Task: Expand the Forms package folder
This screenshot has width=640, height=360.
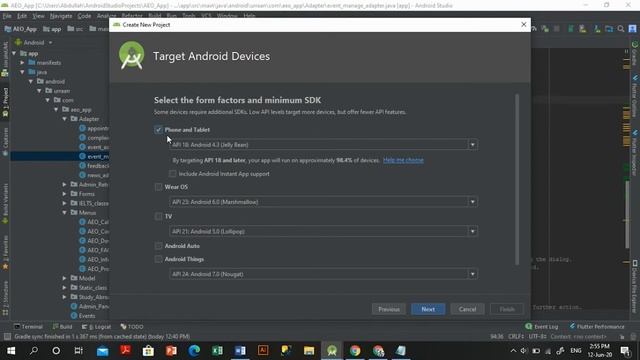Action: (64, 194)
